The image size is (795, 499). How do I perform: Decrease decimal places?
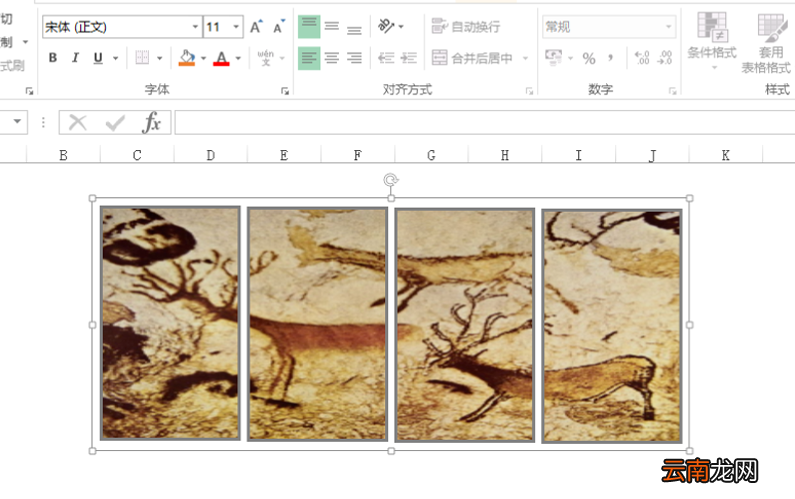pyautogui.click(x=665, y=58)
